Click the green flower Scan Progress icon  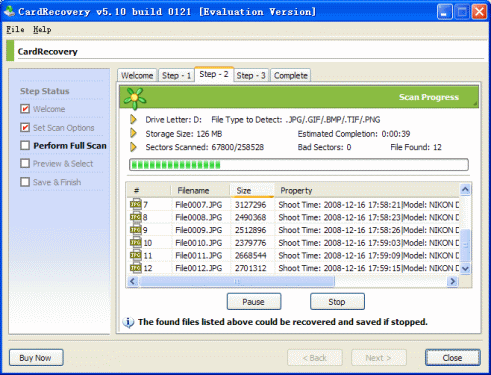(x=134, y=98)
